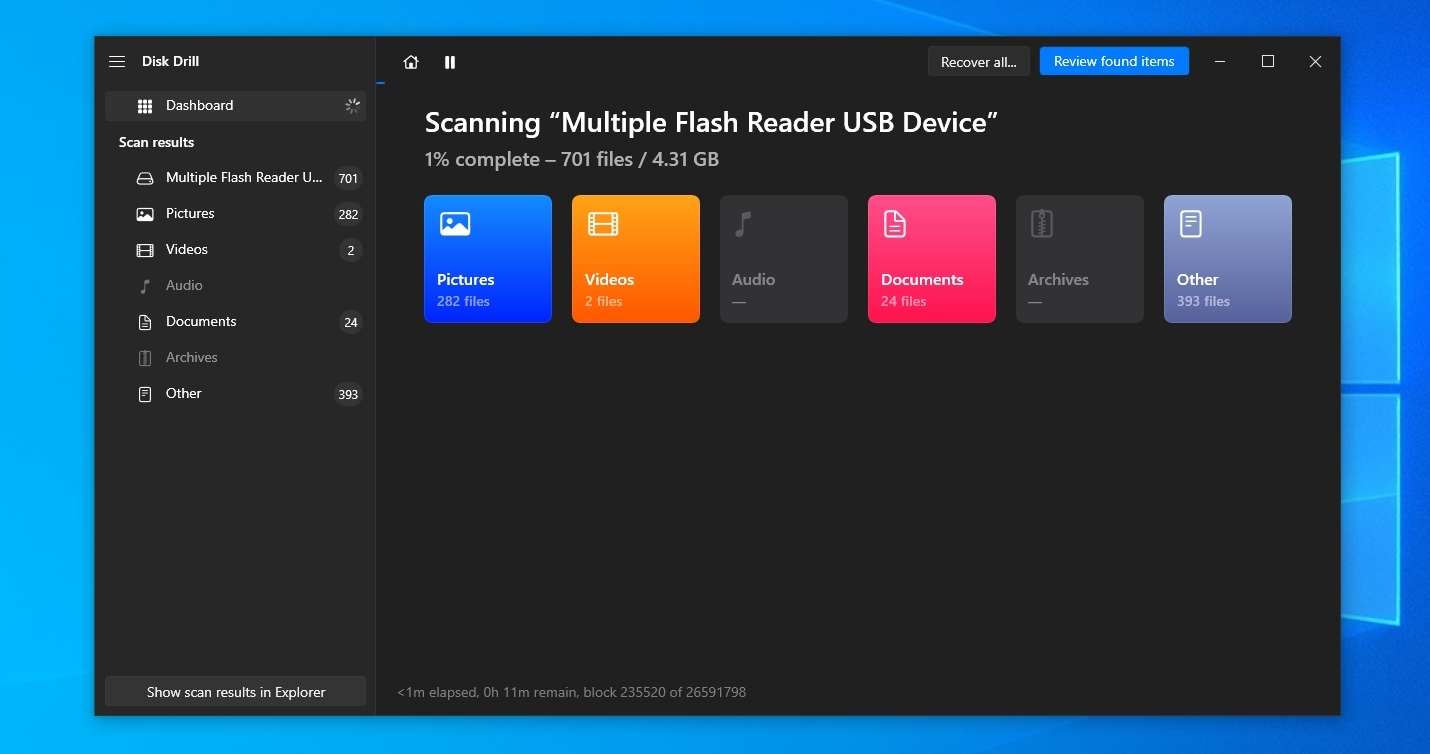1430x754 pixels.
Task: Click the Pictures image icon in the sidebar
Action: coord(145,214)
